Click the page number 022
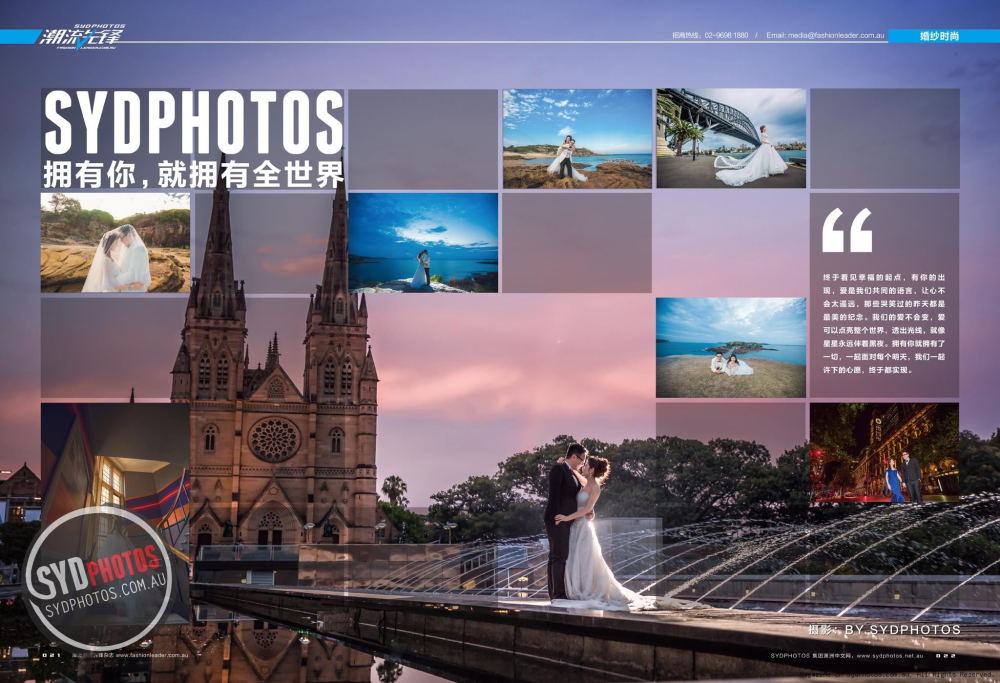 coord(945,656)
